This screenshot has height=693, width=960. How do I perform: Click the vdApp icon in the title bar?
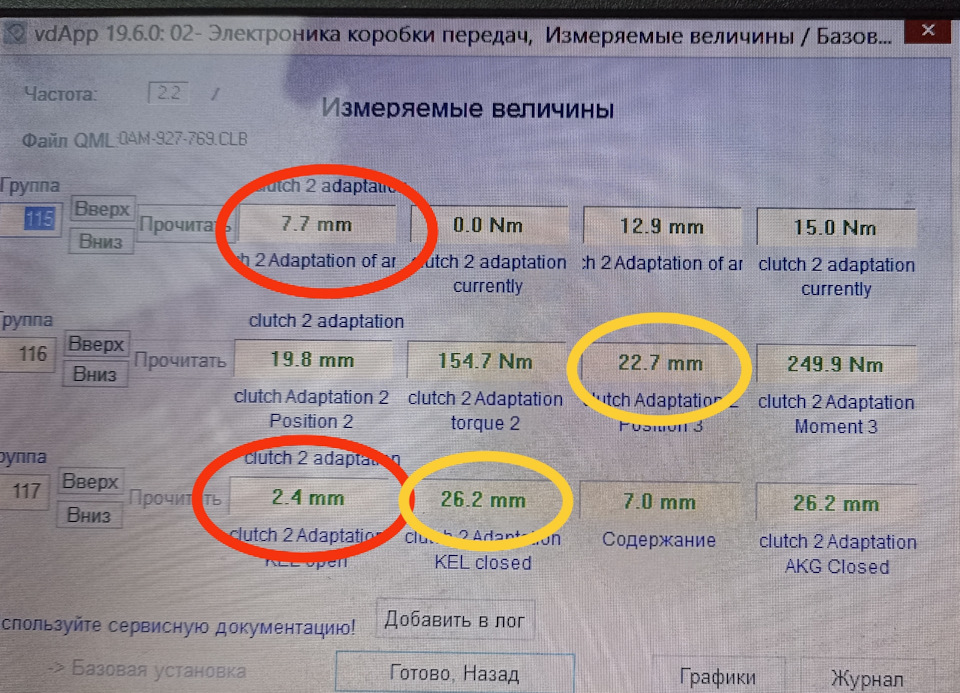14,31
